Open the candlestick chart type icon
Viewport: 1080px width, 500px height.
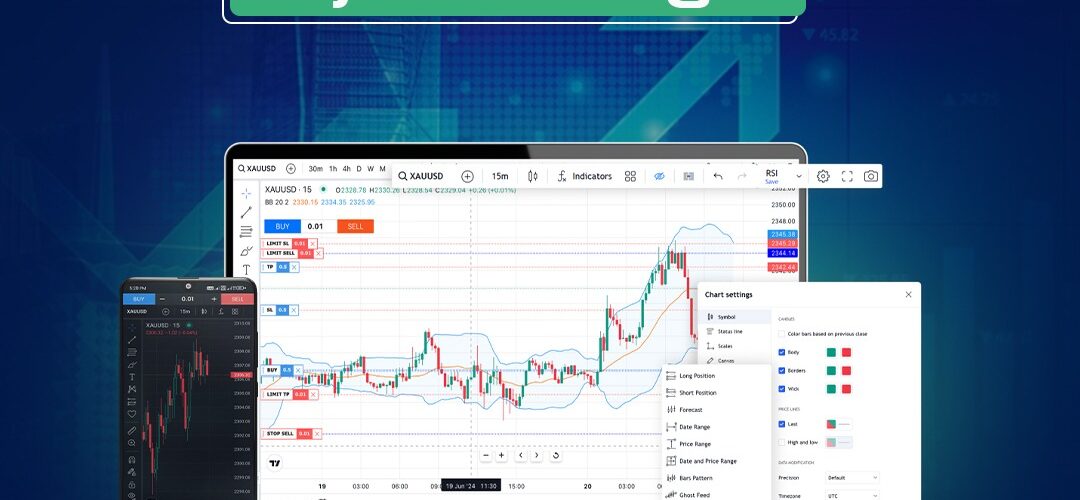pos(532,176)
